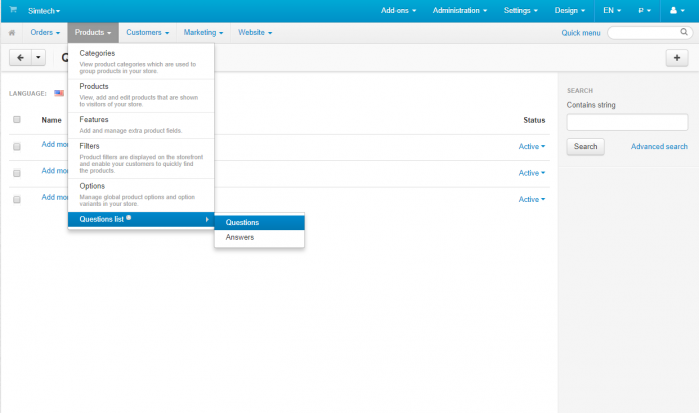Toggle the select-all checkbox beside Name

coord(17,120)
